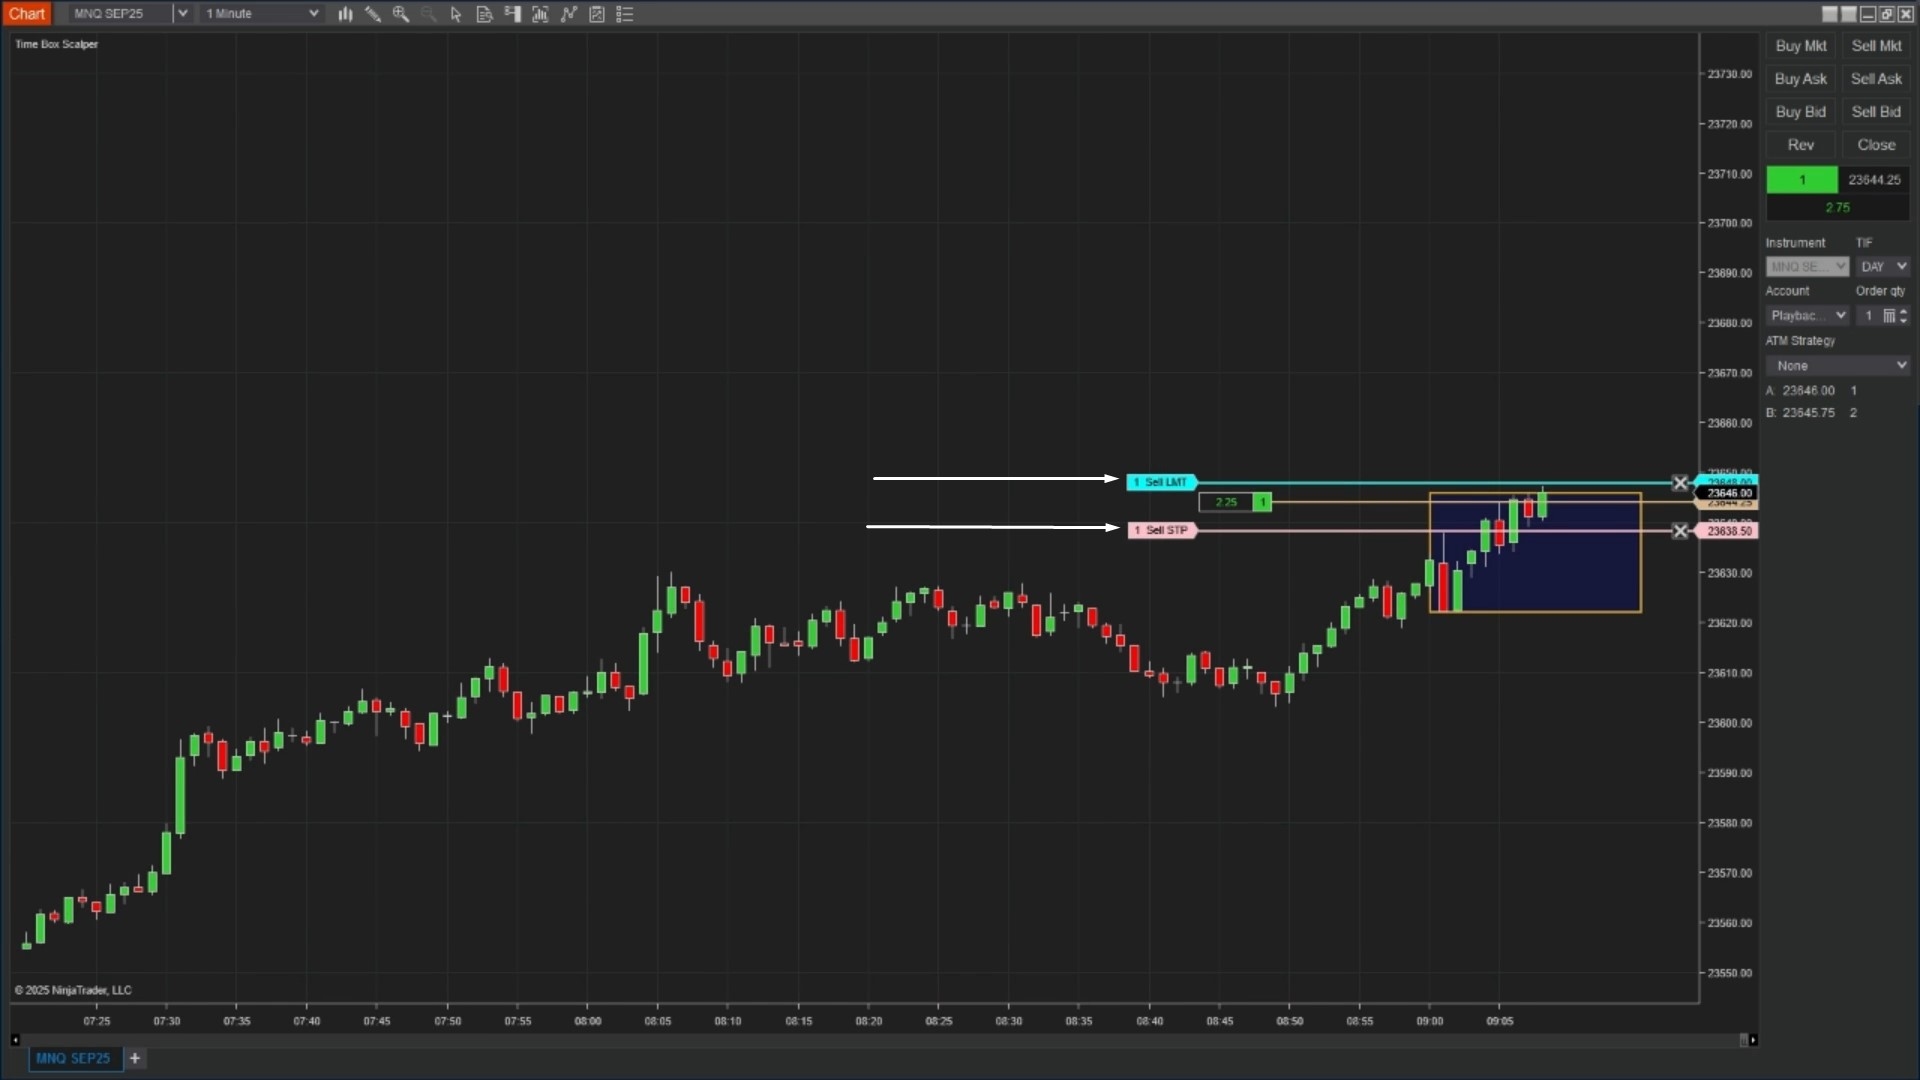Open the Data Box icon
This screenshot has width=1920, height=1080.
(x=485, y=14)
